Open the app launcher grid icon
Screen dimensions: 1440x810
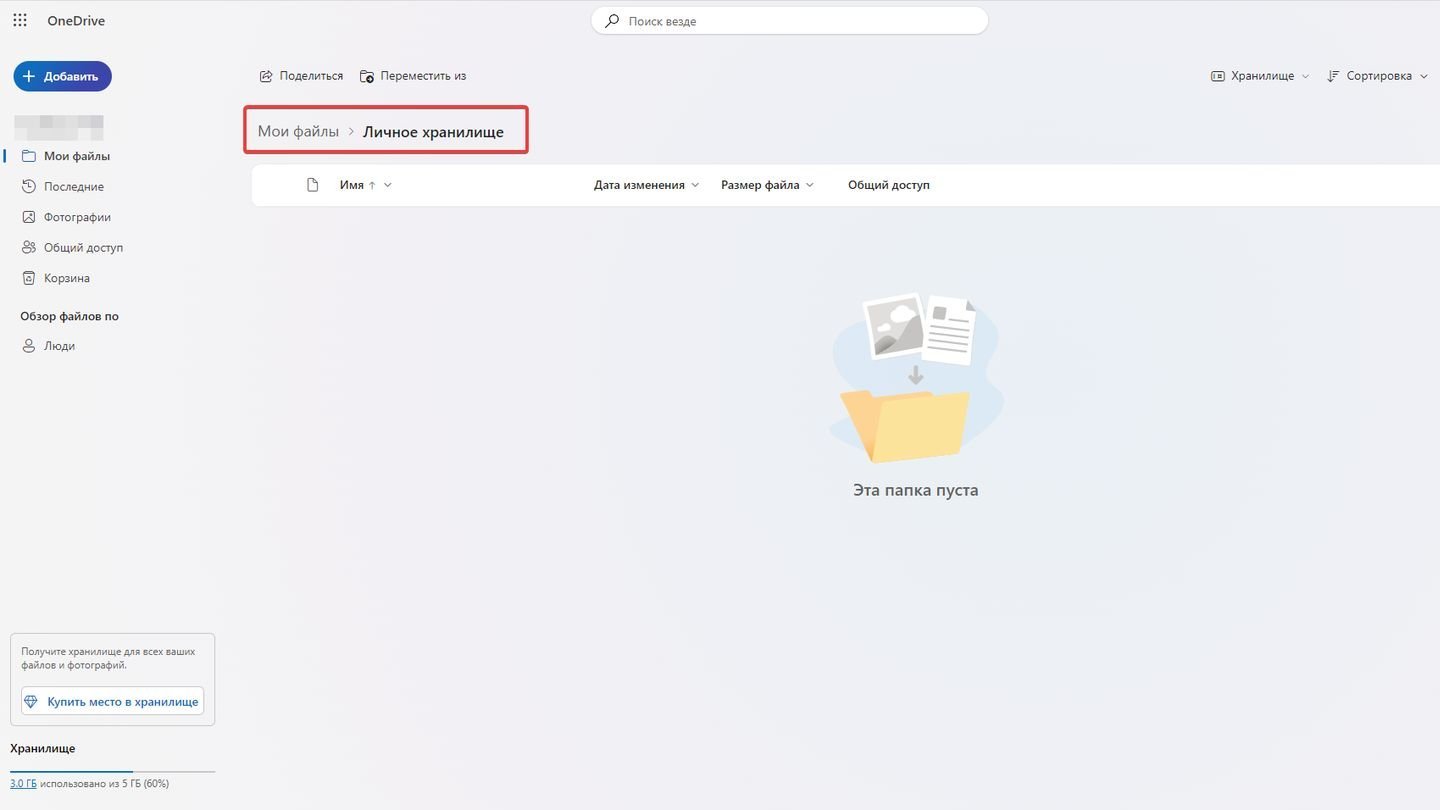pyautogui.click(x=20, y=21)
